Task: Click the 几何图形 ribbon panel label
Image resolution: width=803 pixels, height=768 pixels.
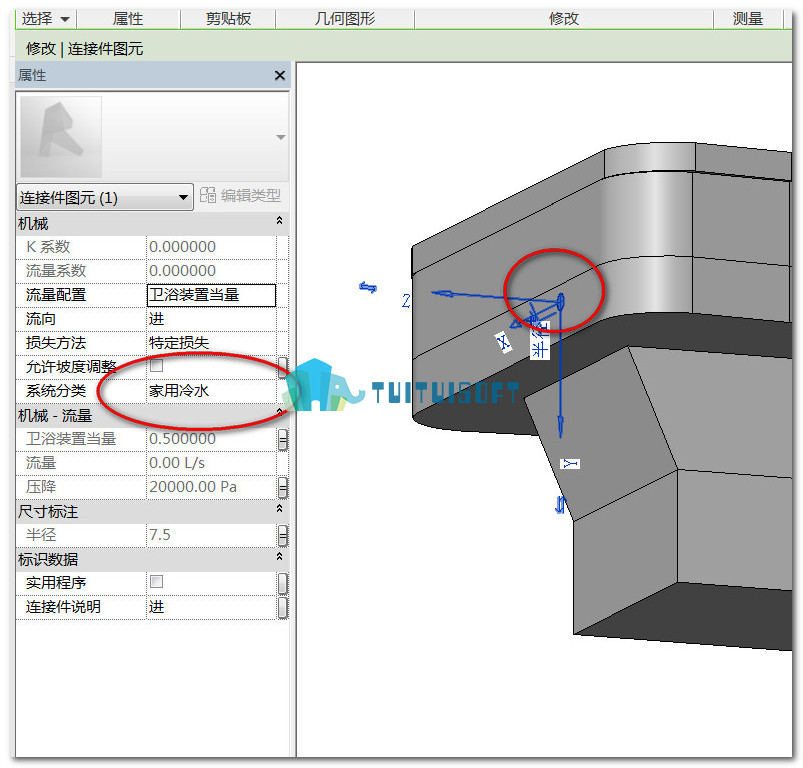Action: [x=345, y=19]
